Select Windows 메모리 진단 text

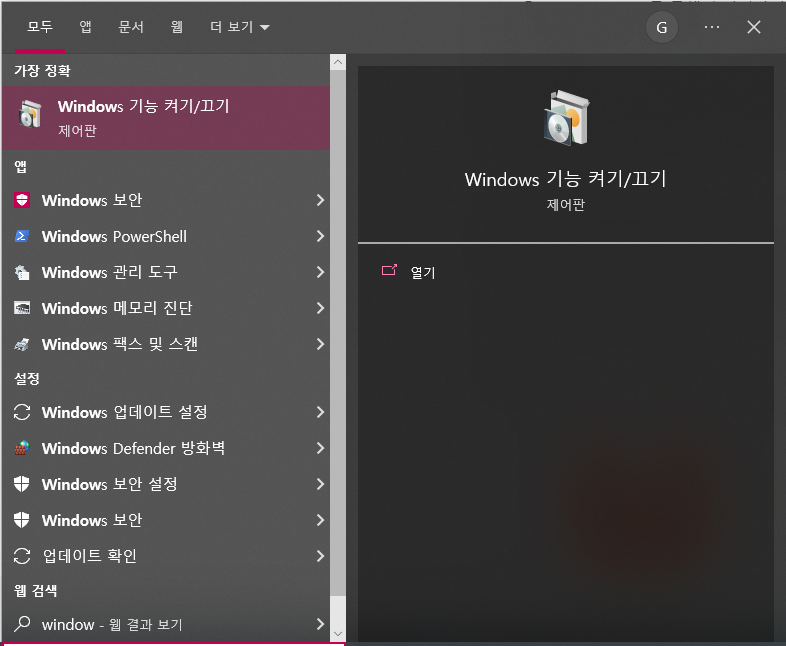[117, 308]
